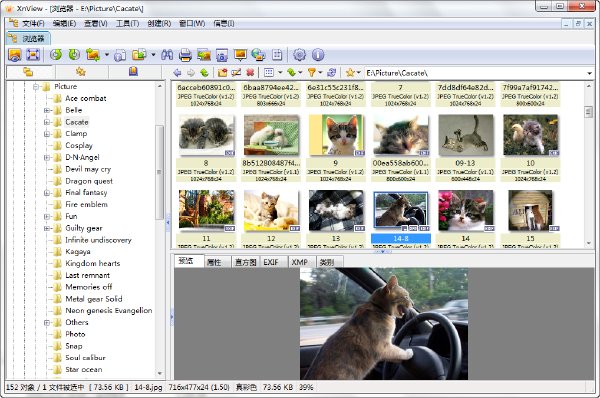Switch to the EXIF tab

click(271, 262)
